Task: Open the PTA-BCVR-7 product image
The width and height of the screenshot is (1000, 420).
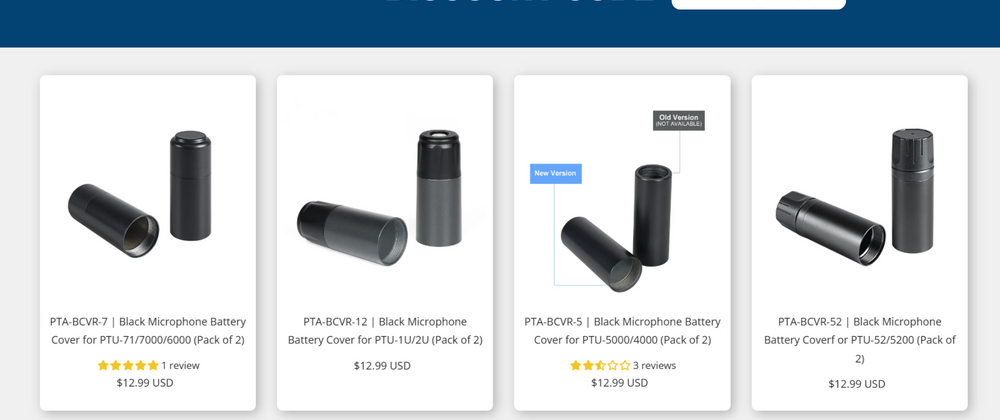Action: click(x=147, y=190)
